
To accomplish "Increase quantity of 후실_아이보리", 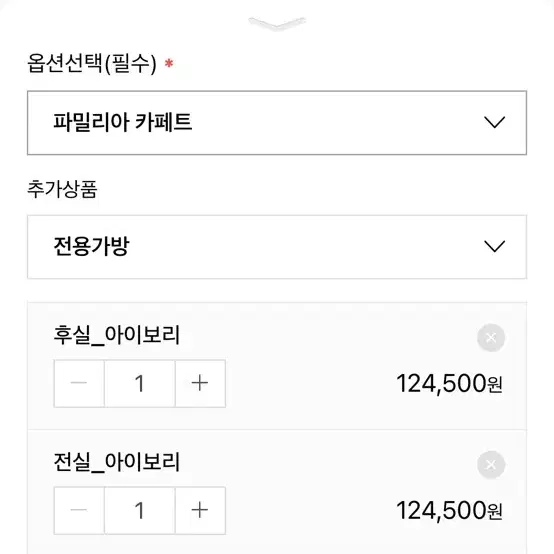I will pyautogui.click(x=200, y=383).
